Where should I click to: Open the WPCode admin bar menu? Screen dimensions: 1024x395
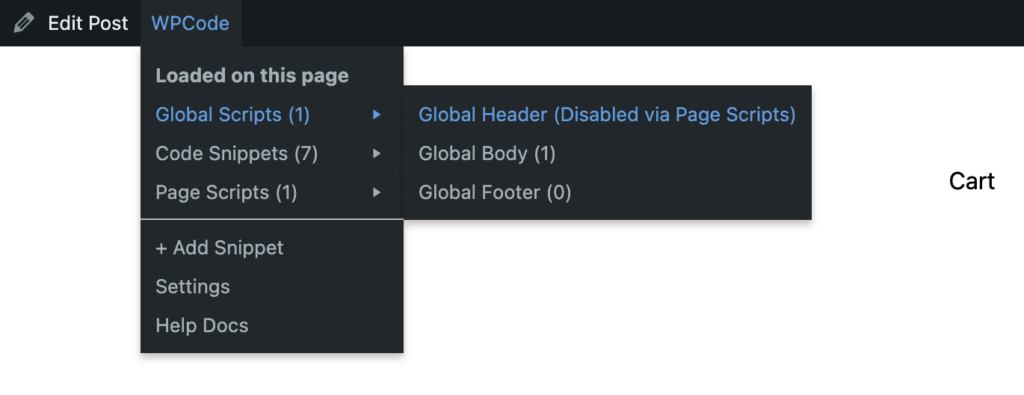[190, 24]
